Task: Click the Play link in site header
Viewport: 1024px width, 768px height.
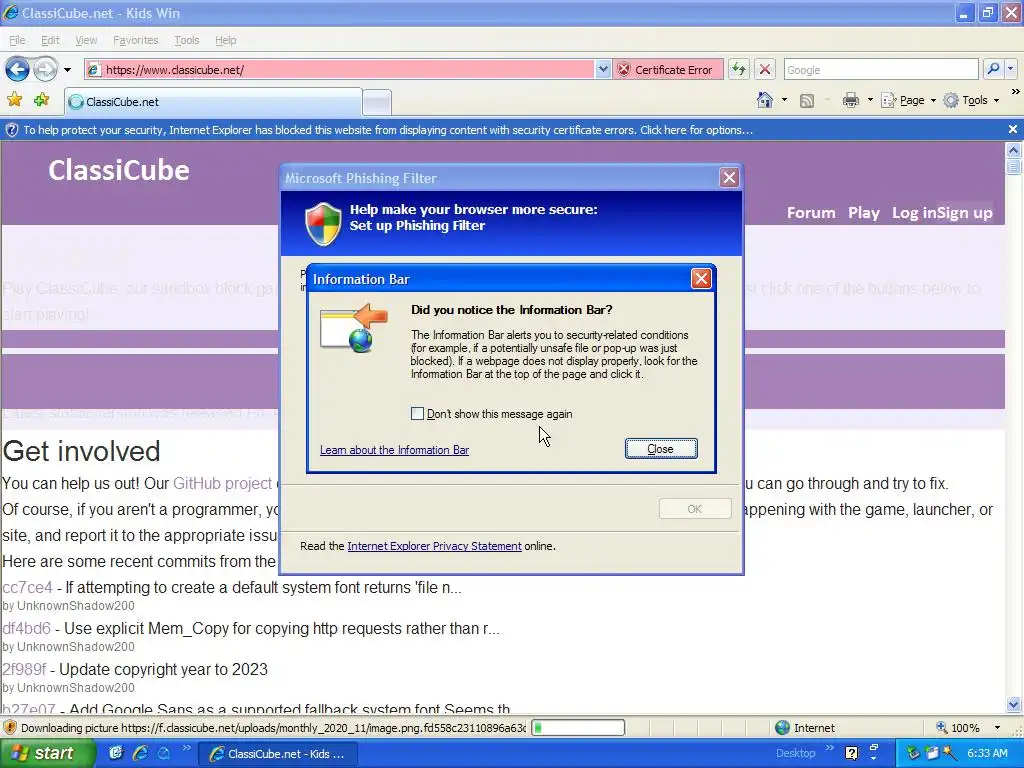Action: 863,213
